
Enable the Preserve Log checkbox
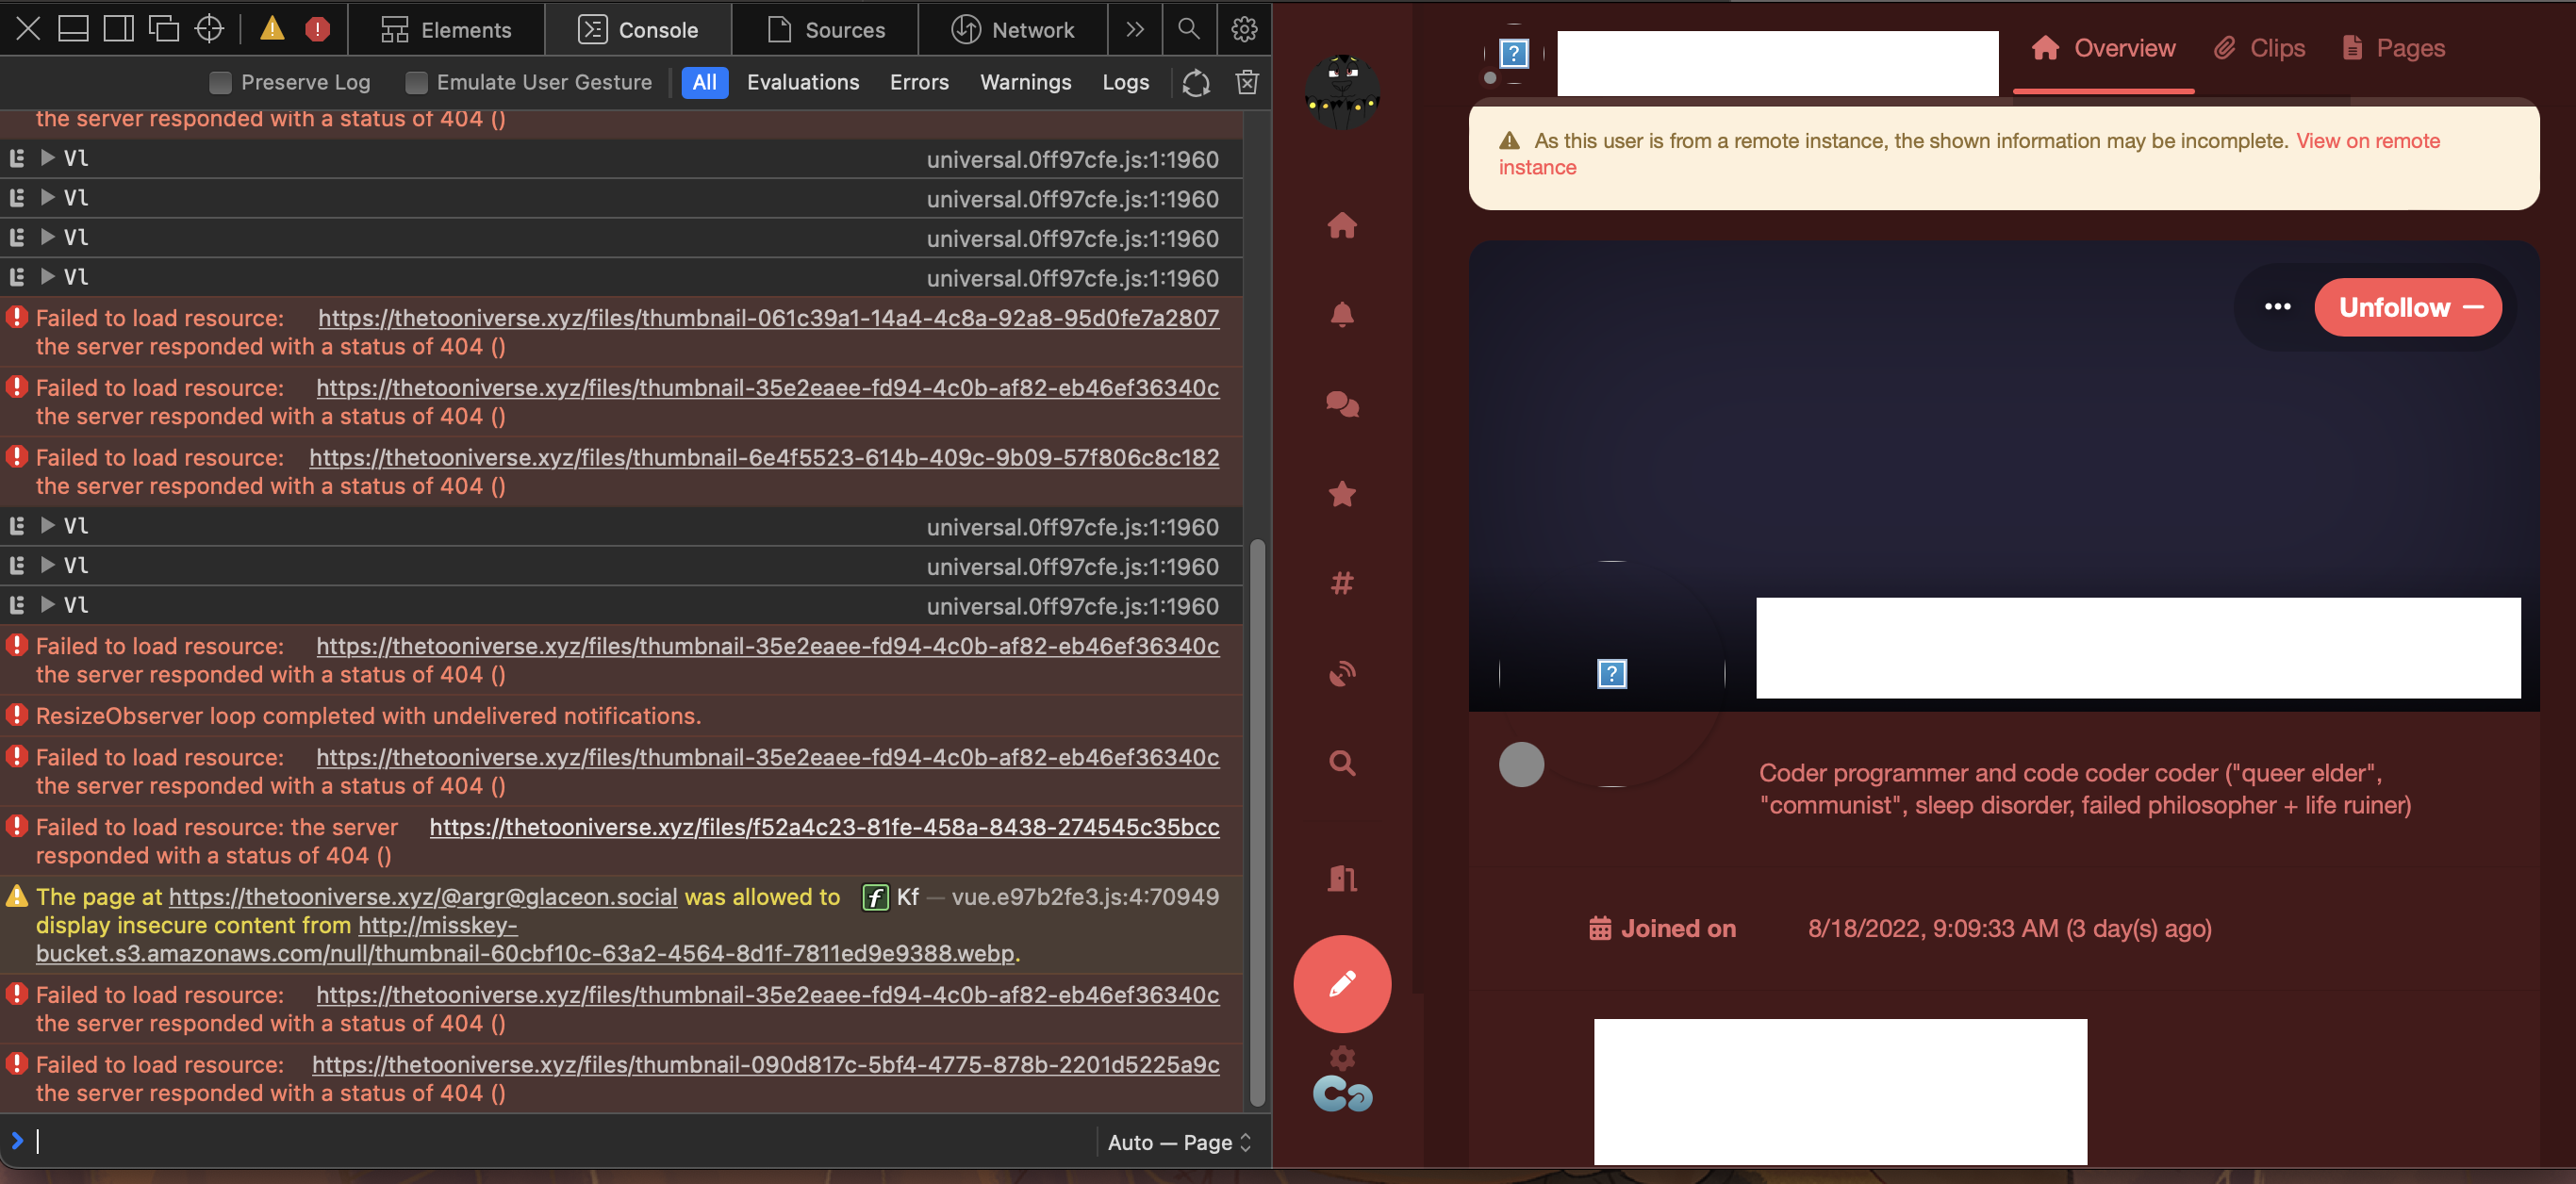pos(220,82)
